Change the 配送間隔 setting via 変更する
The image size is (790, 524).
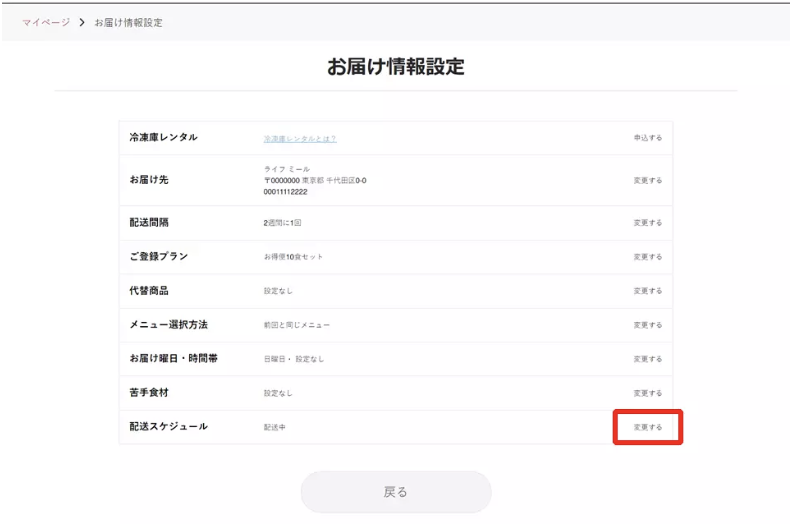[647, 223]
